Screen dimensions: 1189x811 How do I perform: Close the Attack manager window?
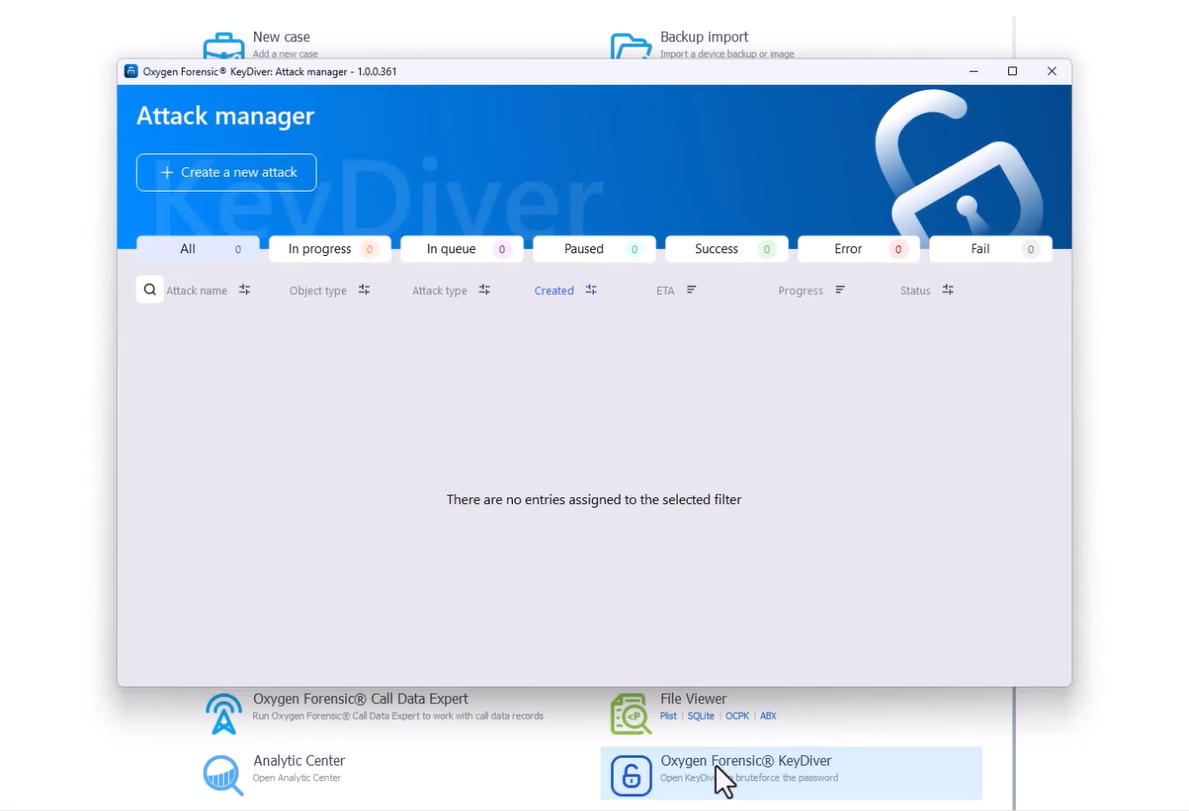(x=1052, y=71)
